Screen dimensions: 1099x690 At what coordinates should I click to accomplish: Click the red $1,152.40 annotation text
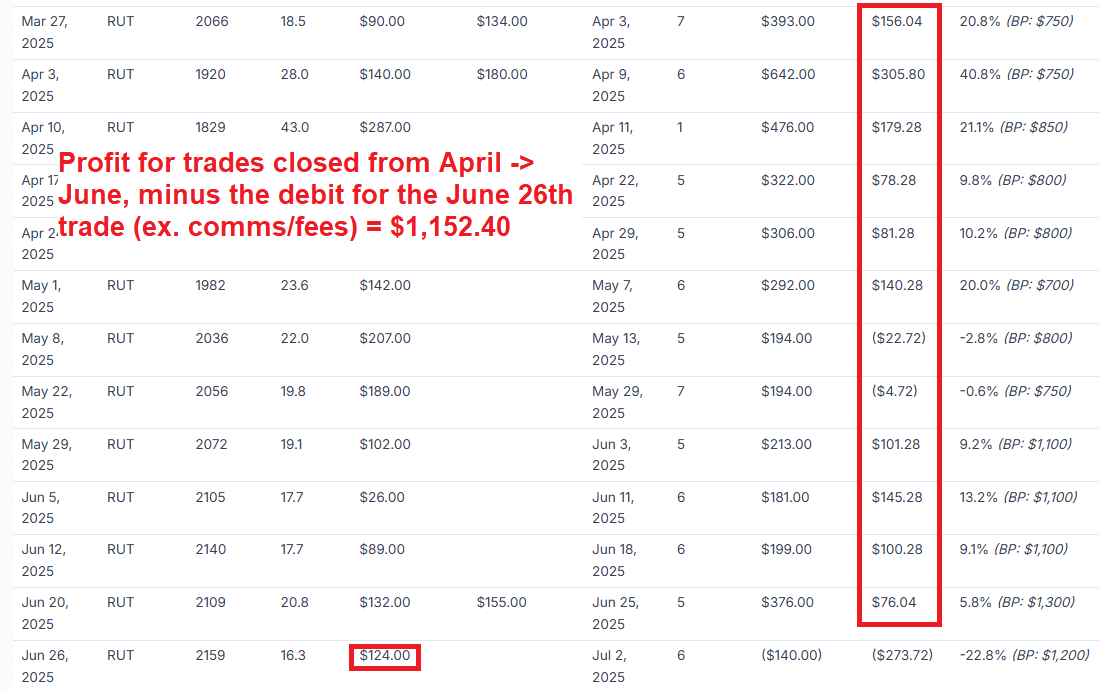click(x=450, y=226)
